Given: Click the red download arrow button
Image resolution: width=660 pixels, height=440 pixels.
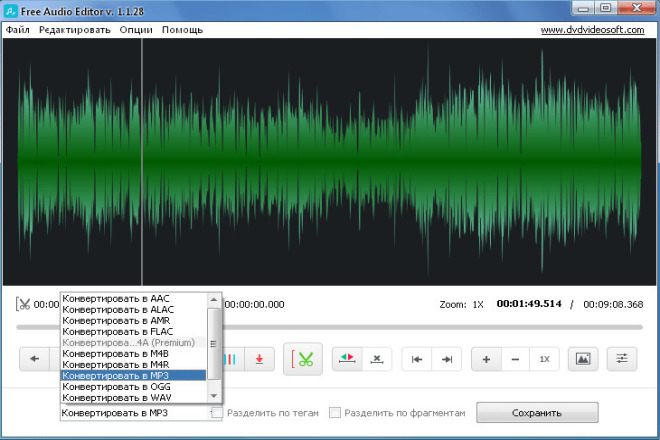Looking at the screenshot, I should coord(259,359).
